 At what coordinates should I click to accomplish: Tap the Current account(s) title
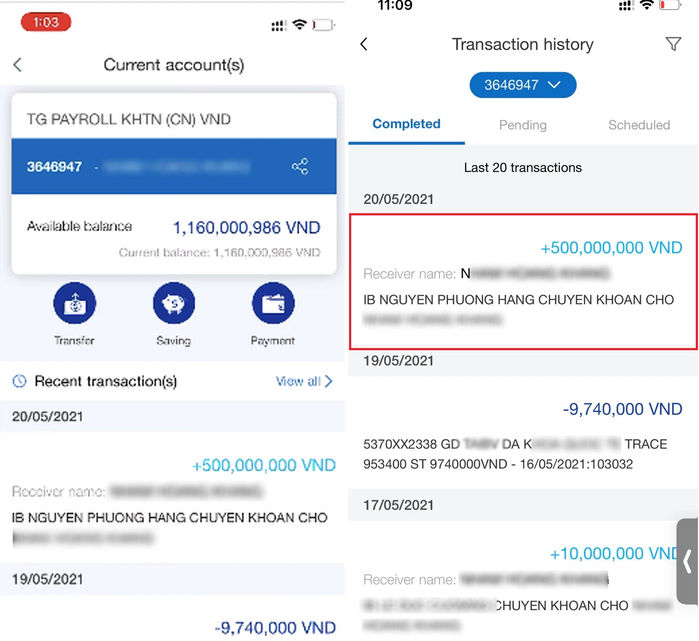pos(174,65)
